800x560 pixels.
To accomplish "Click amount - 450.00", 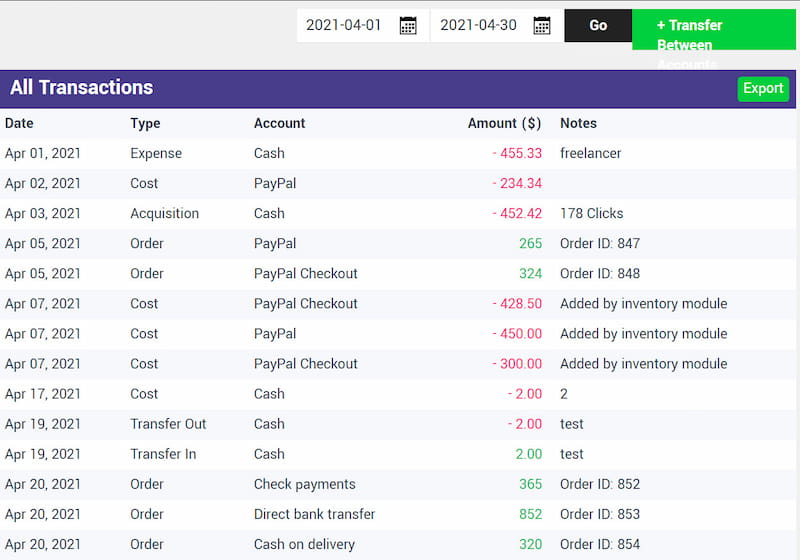I will pos(517,334).
